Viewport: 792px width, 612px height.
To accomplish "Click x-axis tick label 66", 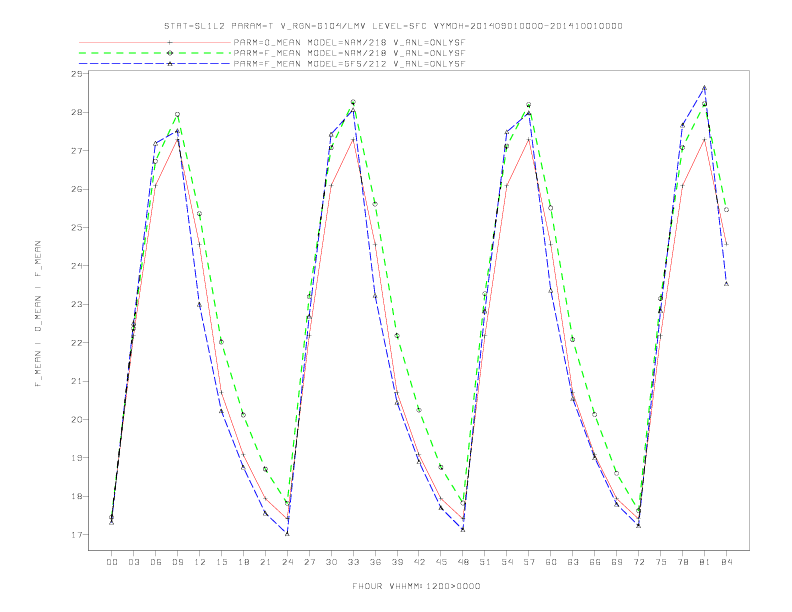I will [595, 562].
